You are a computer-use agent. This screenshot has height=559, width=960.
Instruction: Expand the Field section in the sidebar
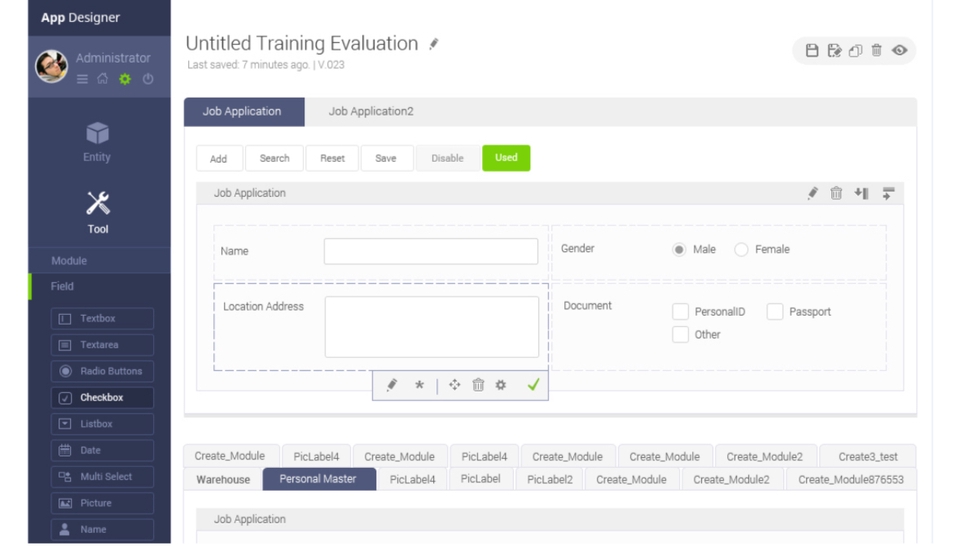[99, 287]
